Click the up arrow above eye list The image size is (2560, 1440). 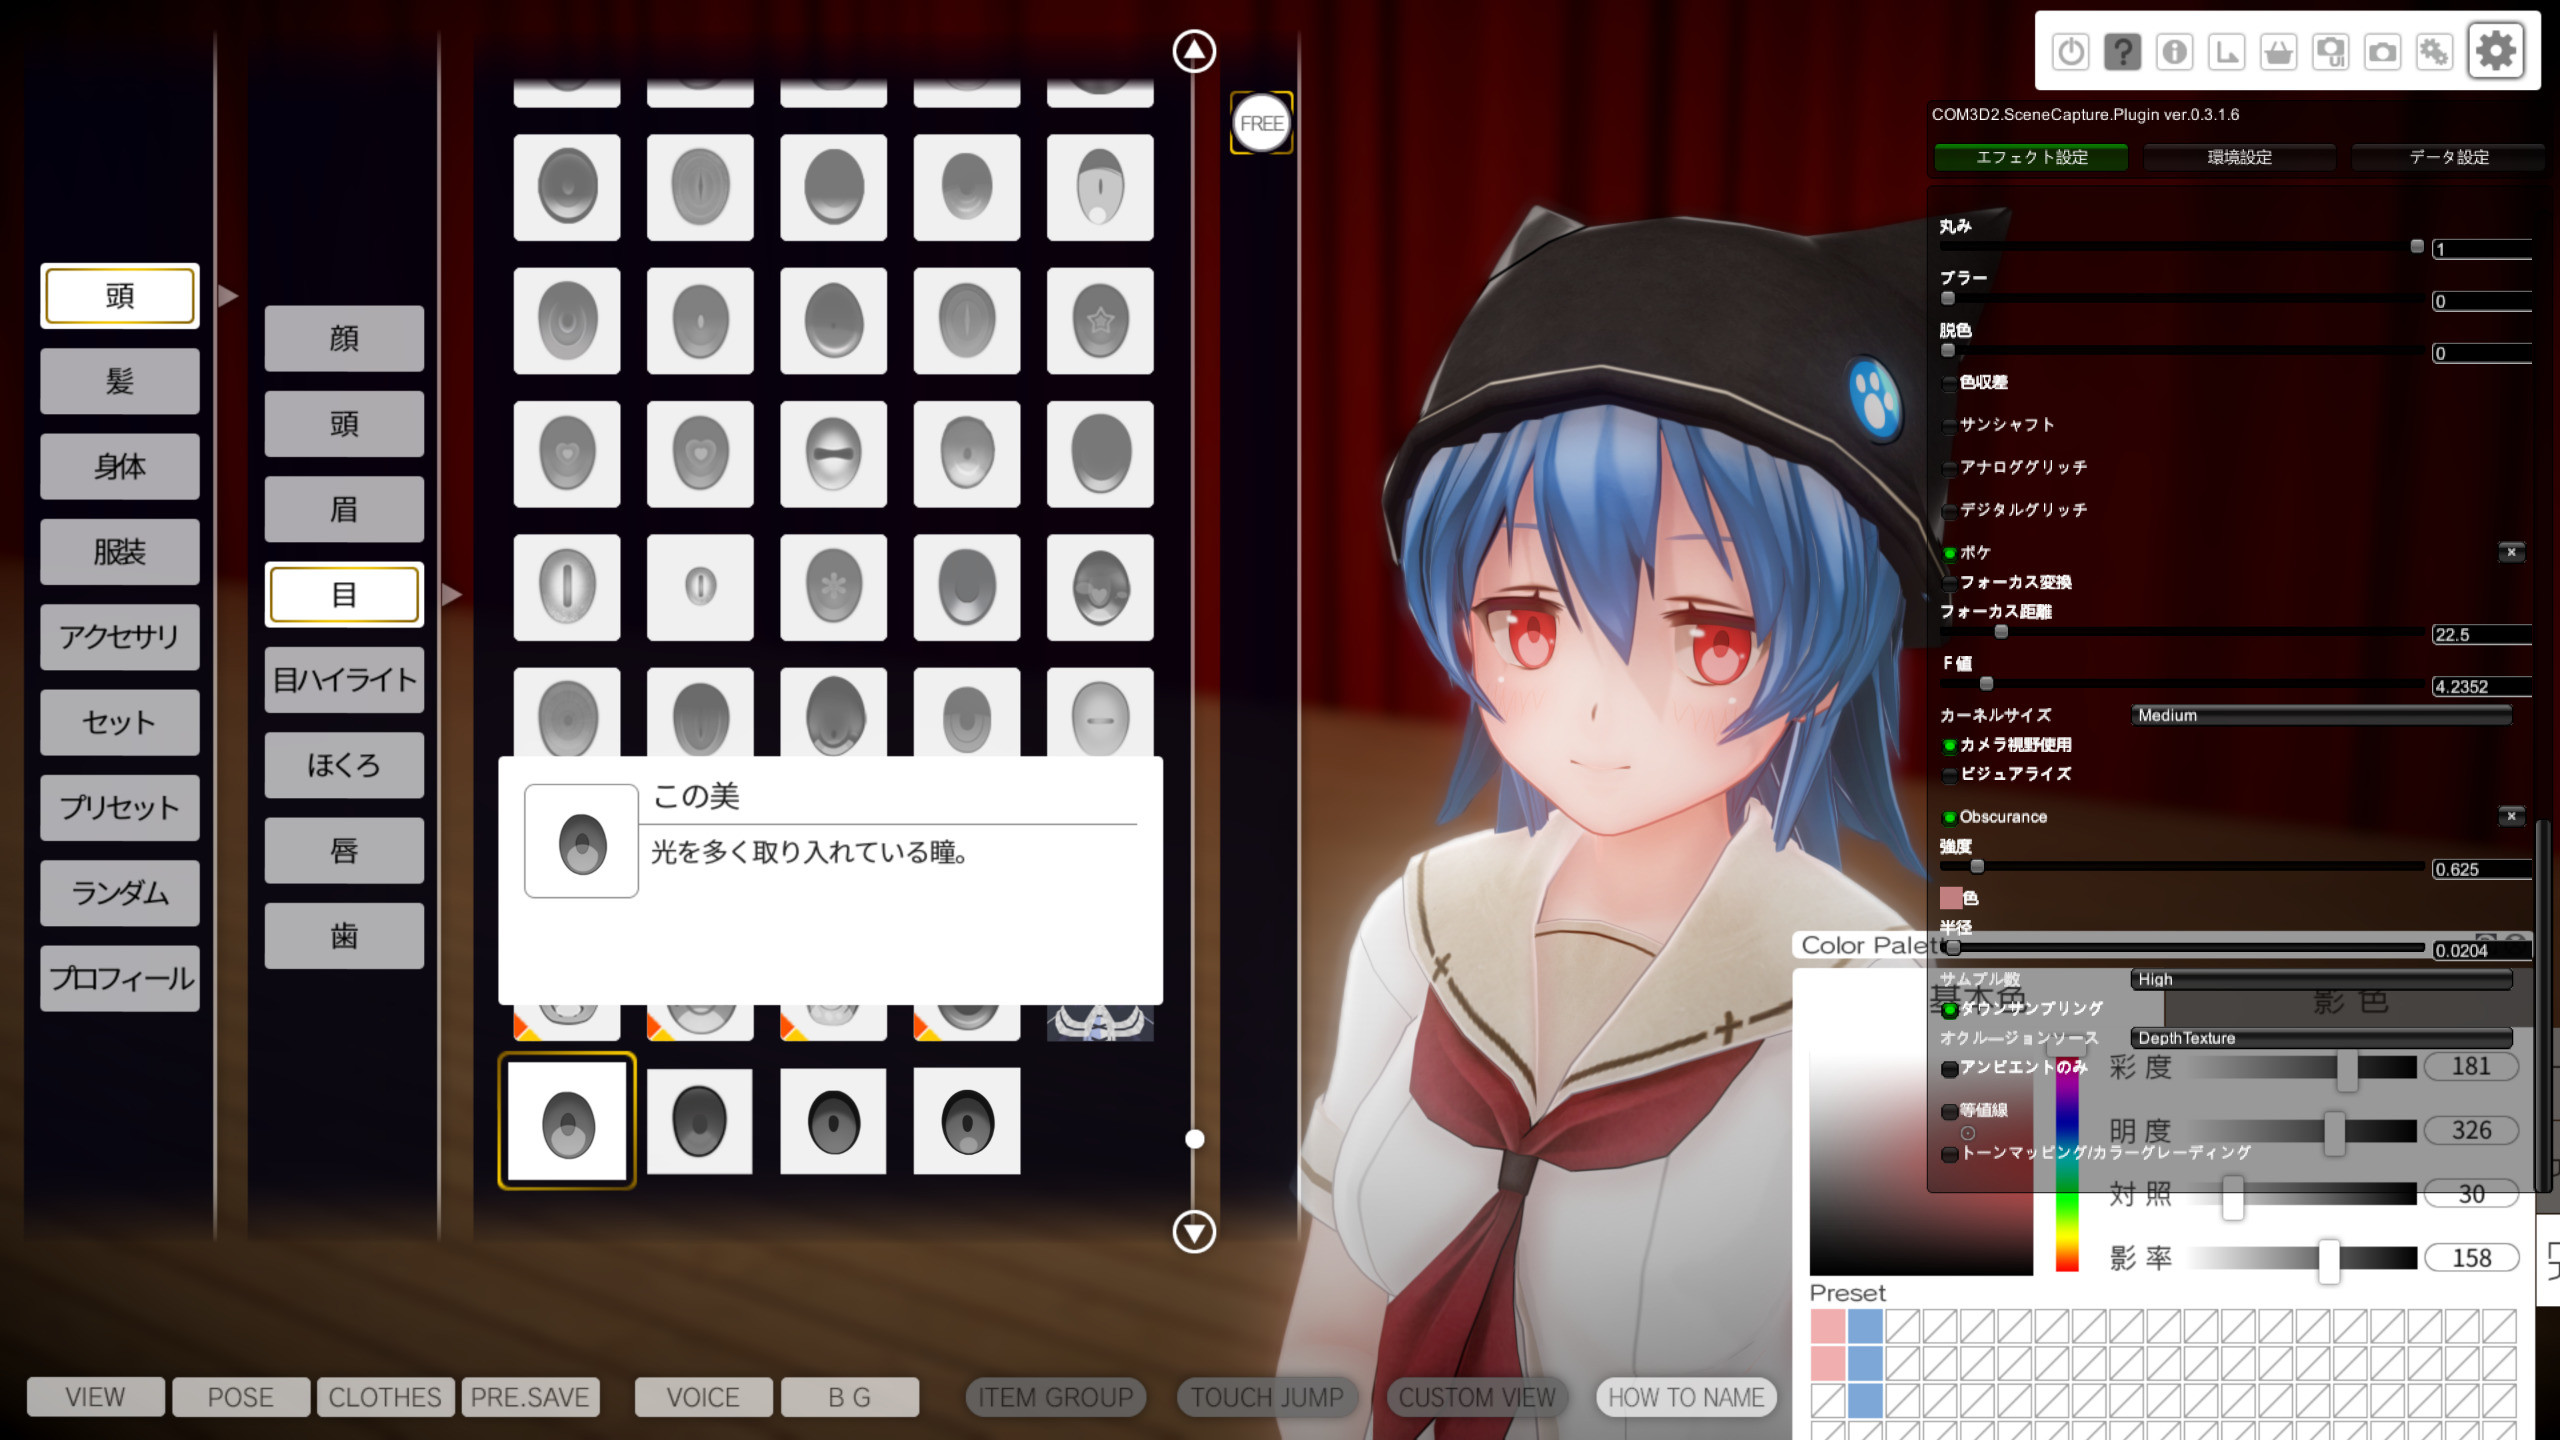(x=1194, y=51)
